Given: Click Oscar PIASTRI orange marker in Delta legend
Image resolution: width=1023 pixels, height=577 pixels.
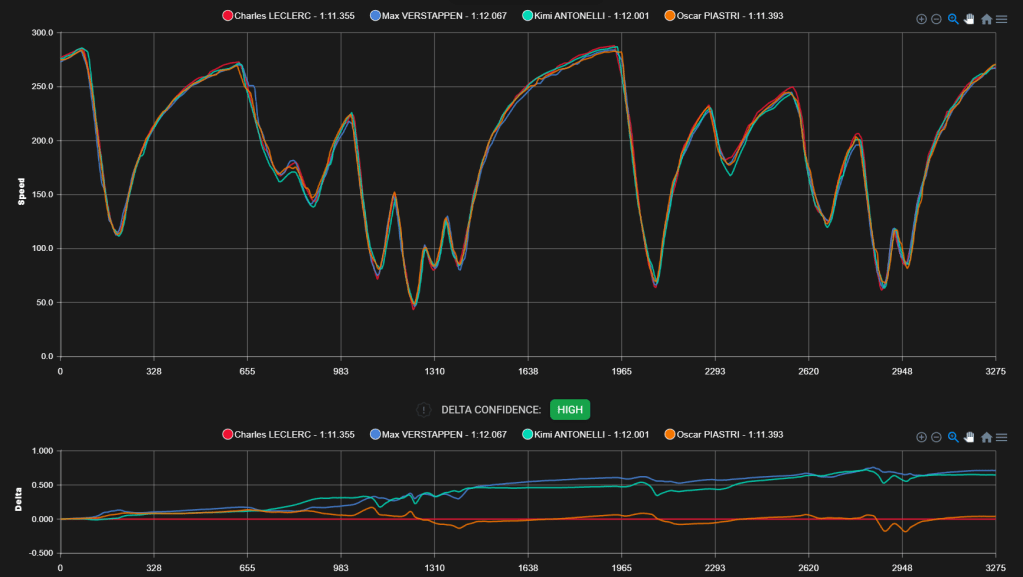Looking at the screenshot, I should [671, 434].
